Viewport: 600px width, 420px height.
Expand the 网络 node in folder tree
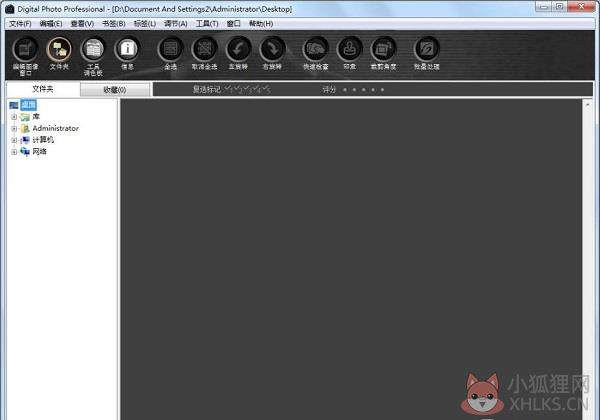point(14,152)
